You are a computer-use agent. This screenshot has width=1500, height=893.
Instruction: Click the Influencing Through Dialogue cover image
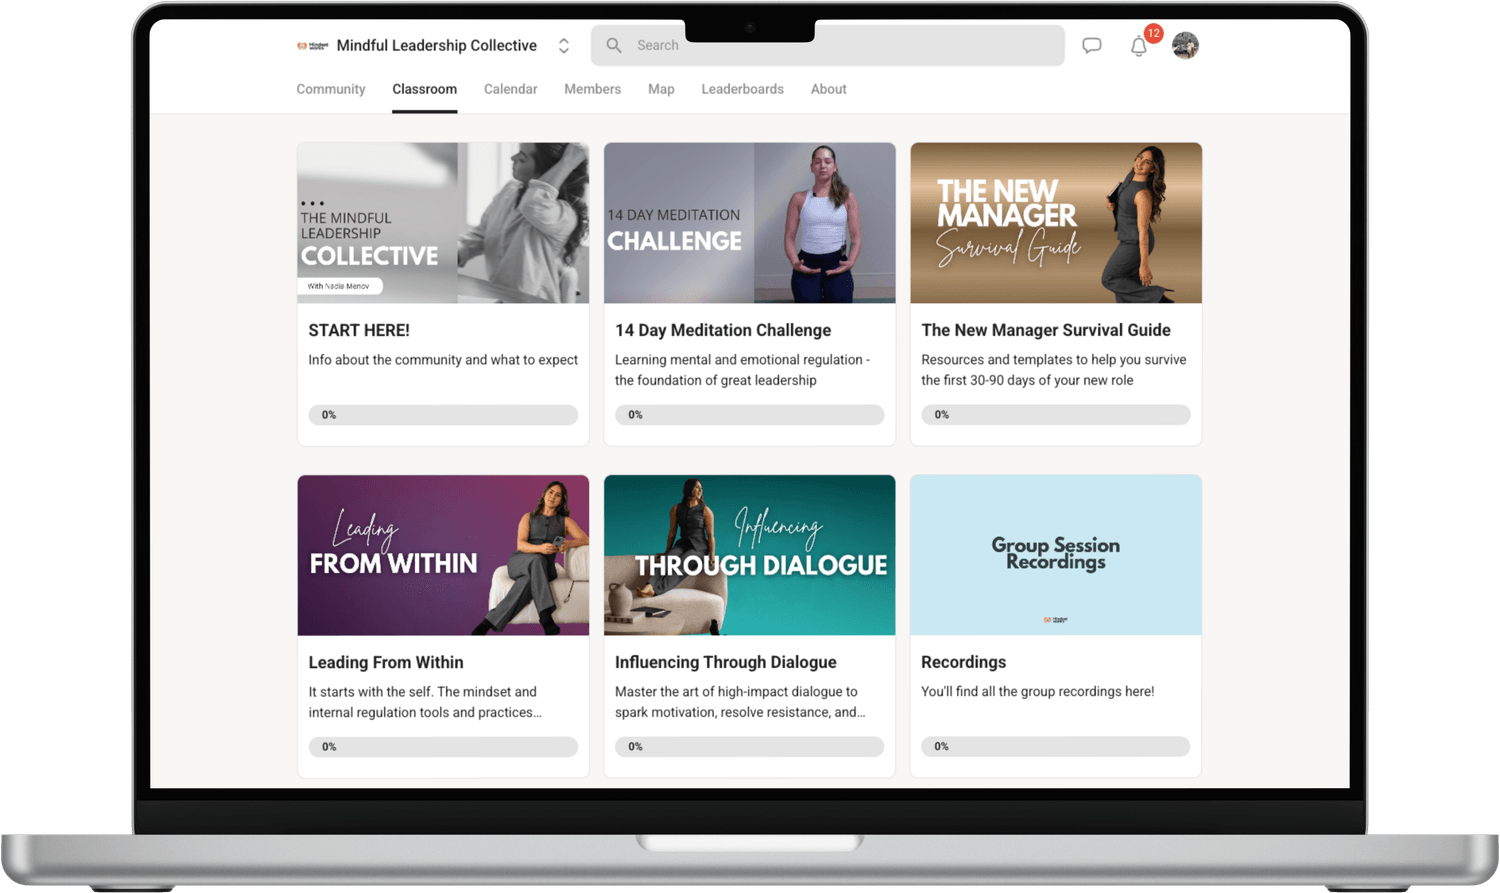tap(750, 555)
